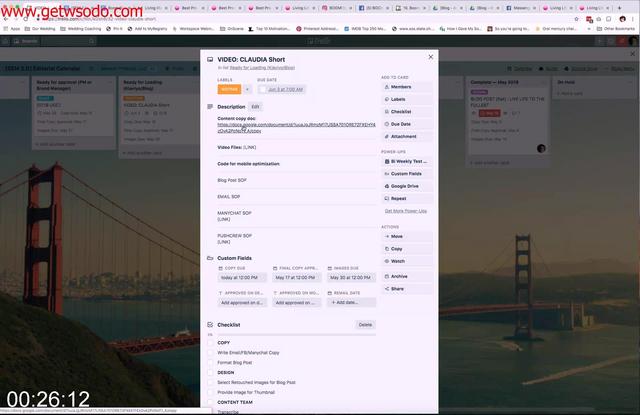The image size is (640, 415).
Task: Open the Our Wedding bookmark
Action: pos(40,29)
